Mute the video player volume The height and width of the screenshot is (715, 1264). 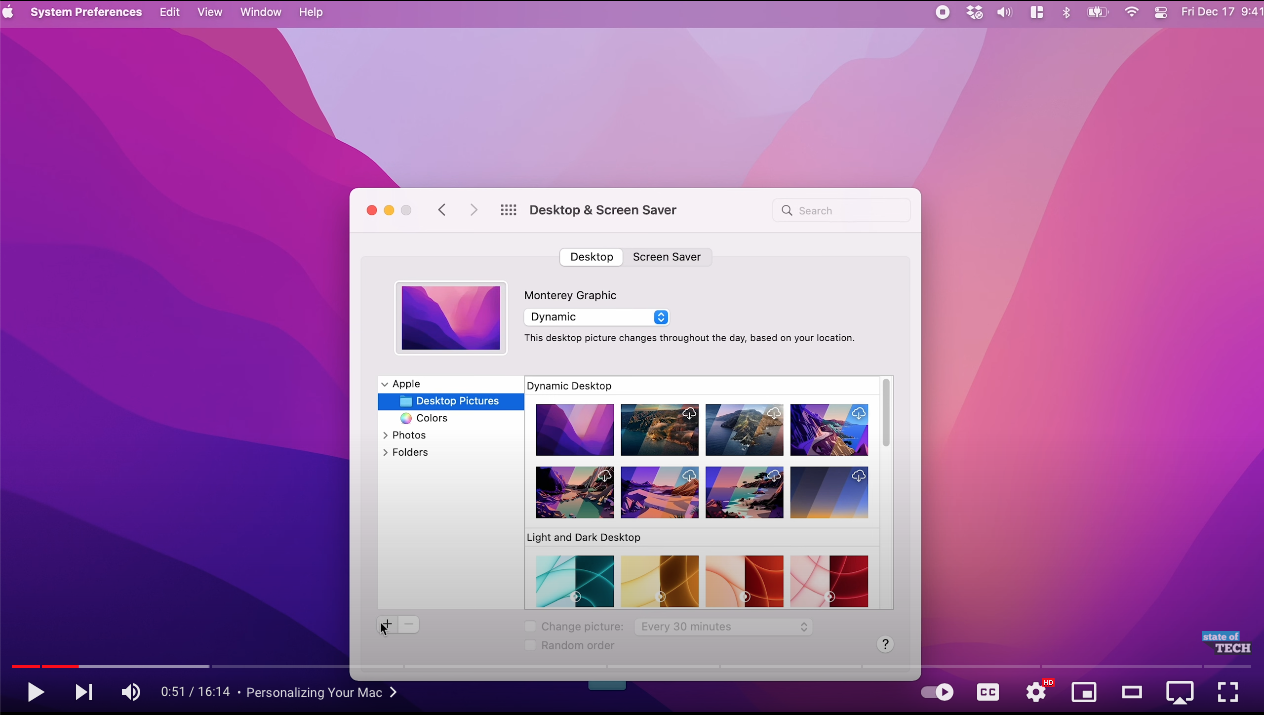tap(131, 692)
